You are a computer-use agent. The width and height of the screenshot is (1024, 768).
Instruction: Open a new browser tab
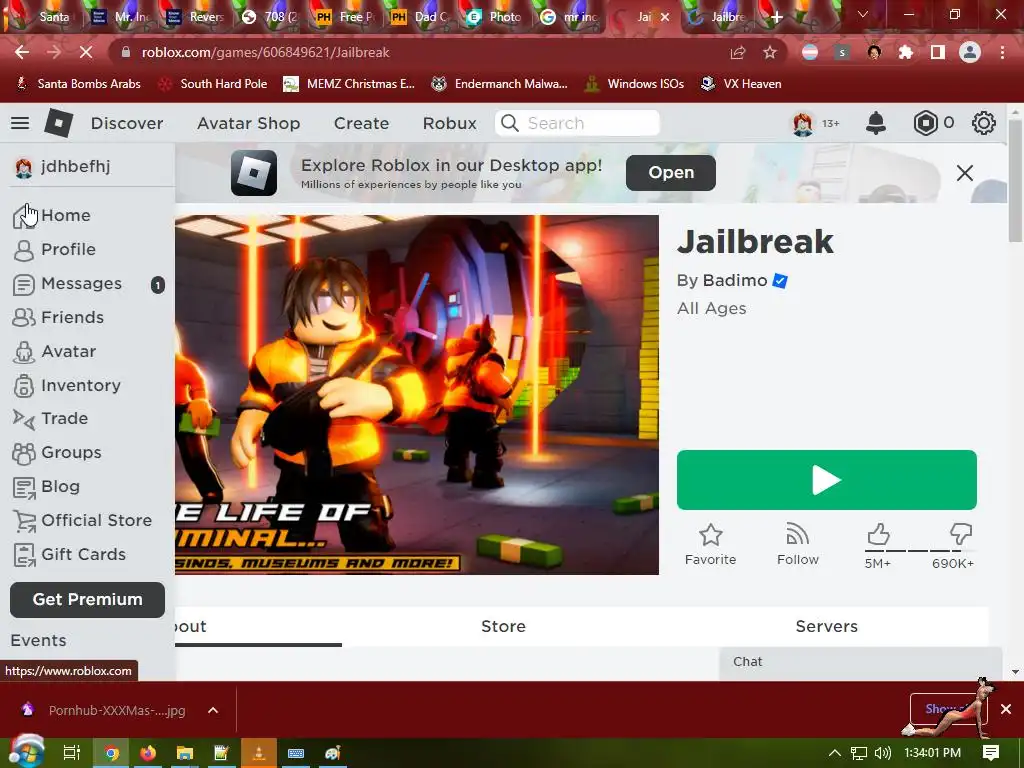(776, 17)
